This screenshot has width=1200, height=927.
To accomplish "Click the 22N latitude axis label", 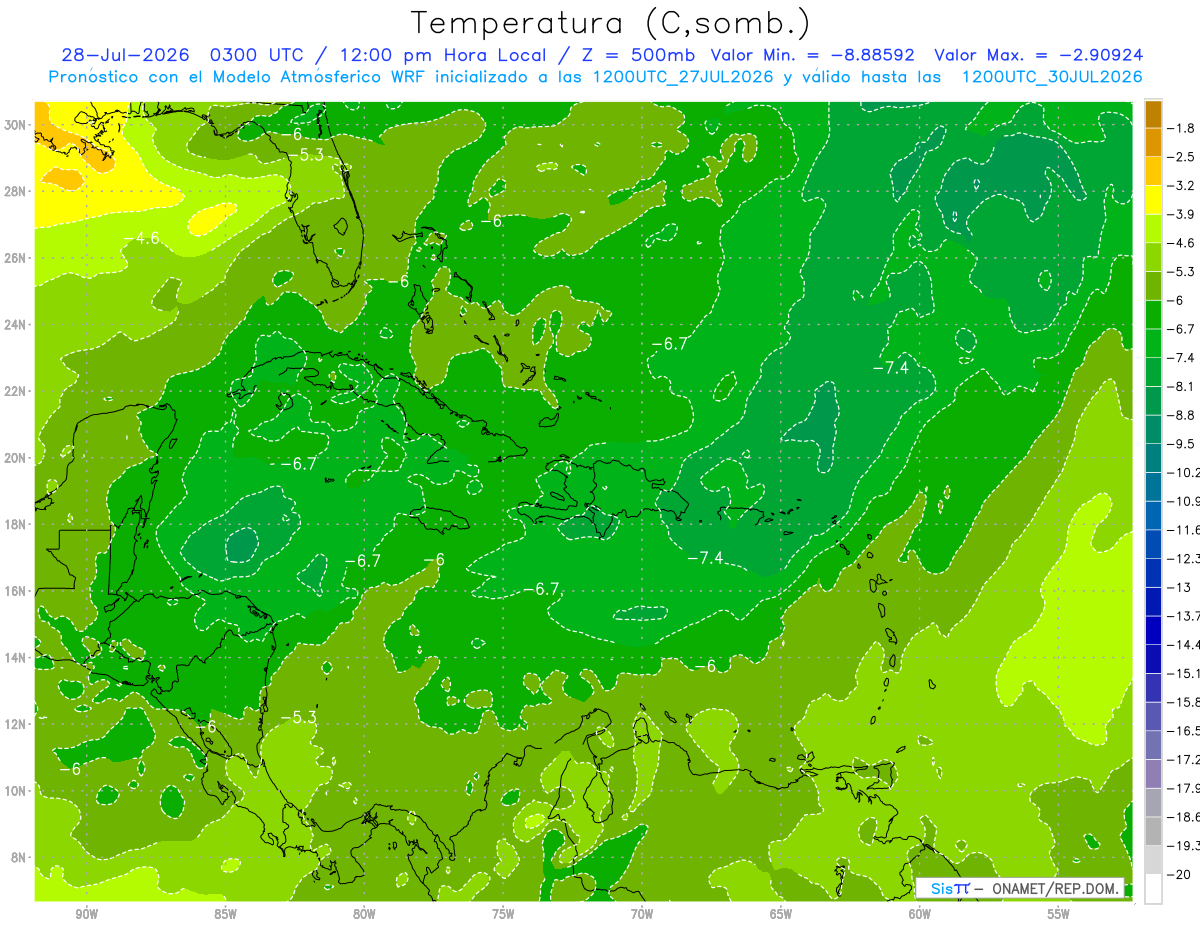I will click(17, 391).
